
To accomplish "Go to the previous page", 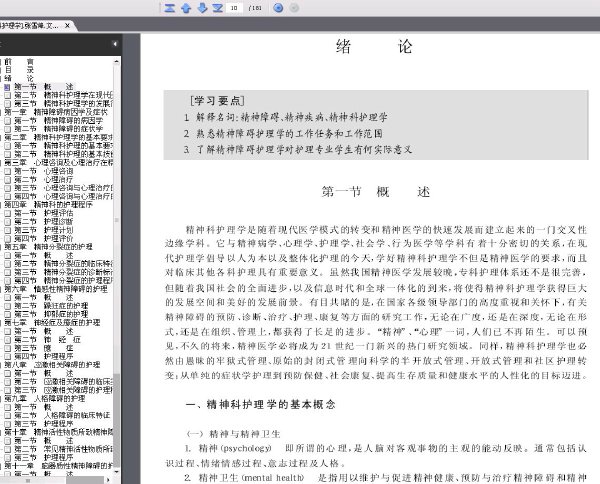I will [x=186, y=8].
